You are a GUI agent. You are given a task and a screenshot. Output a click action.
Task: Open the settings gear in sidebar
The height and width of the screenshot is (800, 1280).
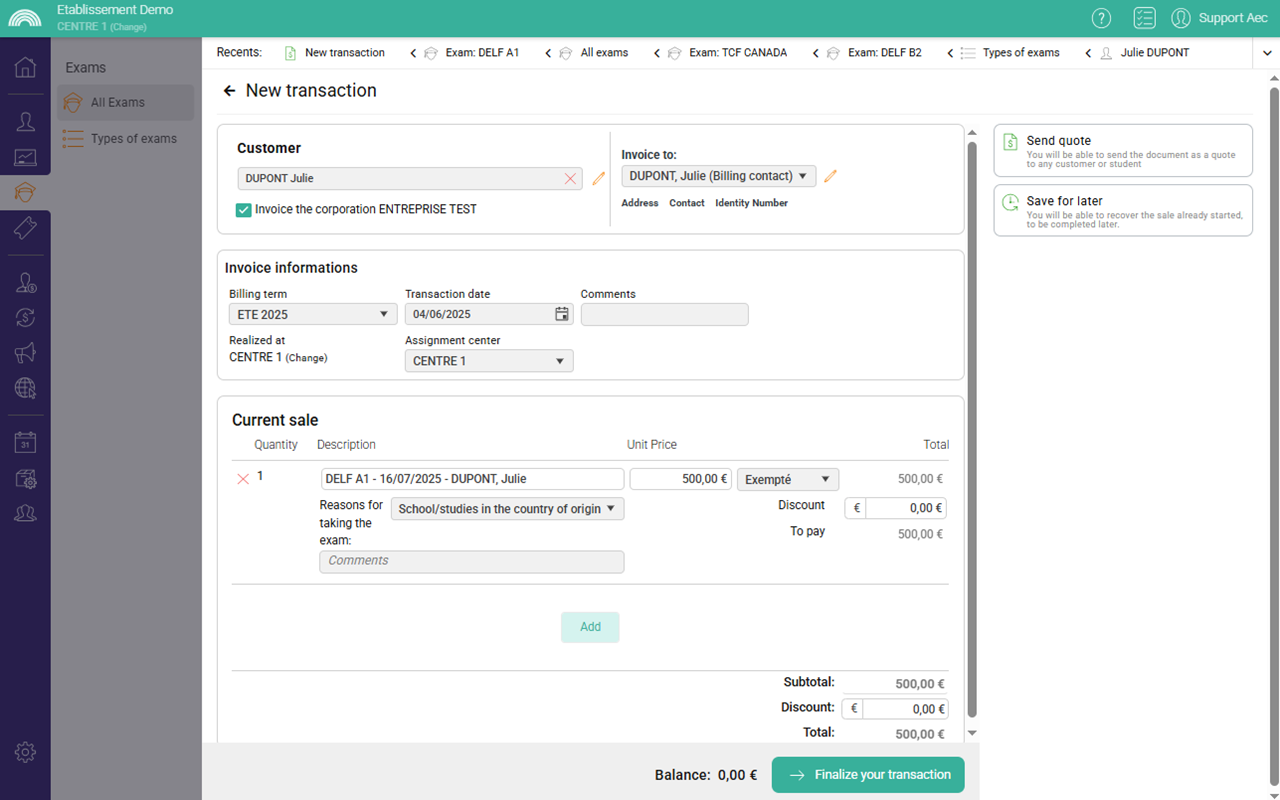click(x=25, y=753)
